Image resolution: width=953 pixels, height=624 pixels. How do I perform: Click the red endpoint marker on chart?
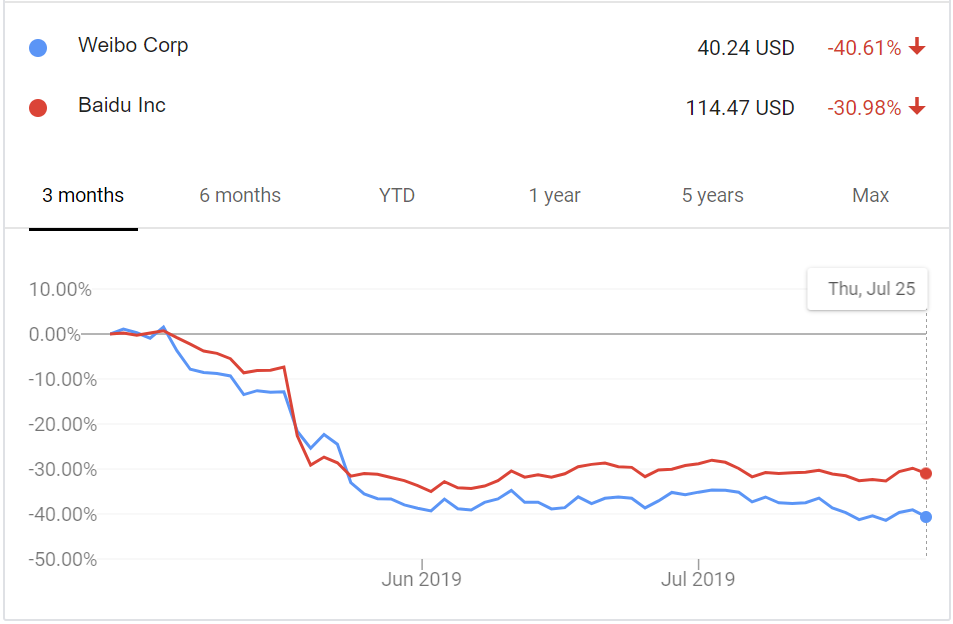click(x=926, y=473)
